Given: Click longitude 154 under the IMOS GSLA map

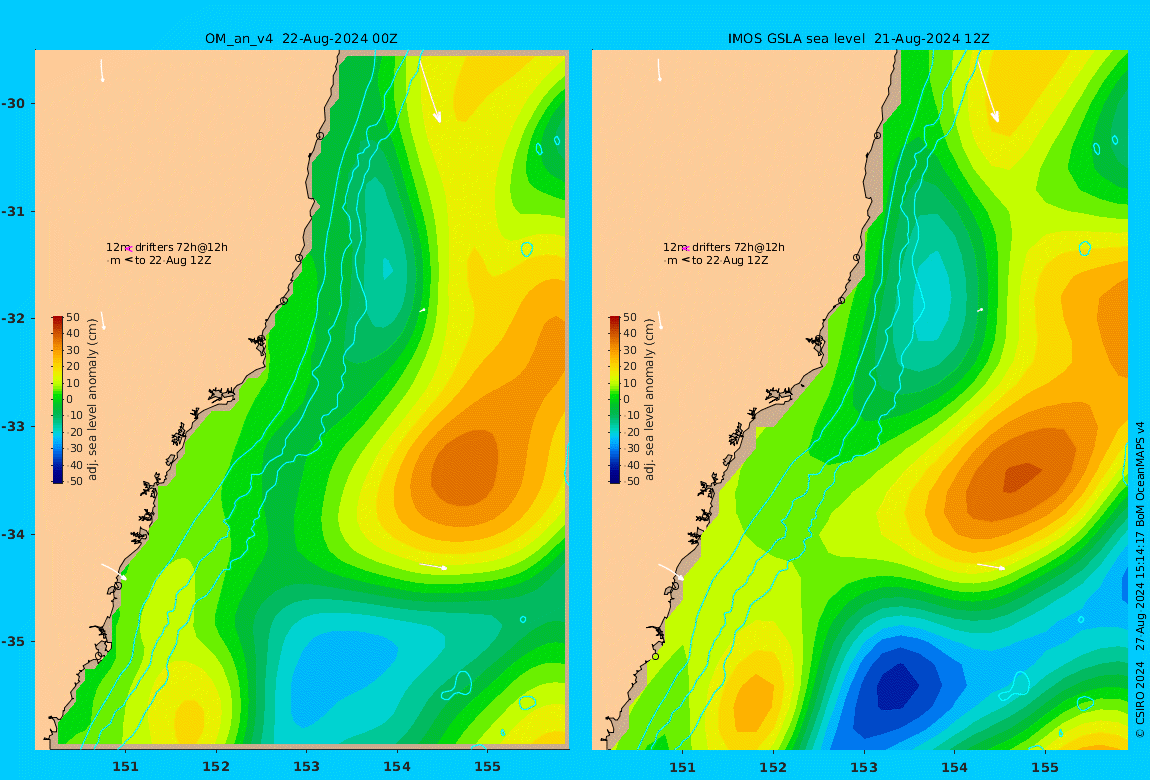Looking at the screenshot, I should pyautogui.click(x=954, y=767).
